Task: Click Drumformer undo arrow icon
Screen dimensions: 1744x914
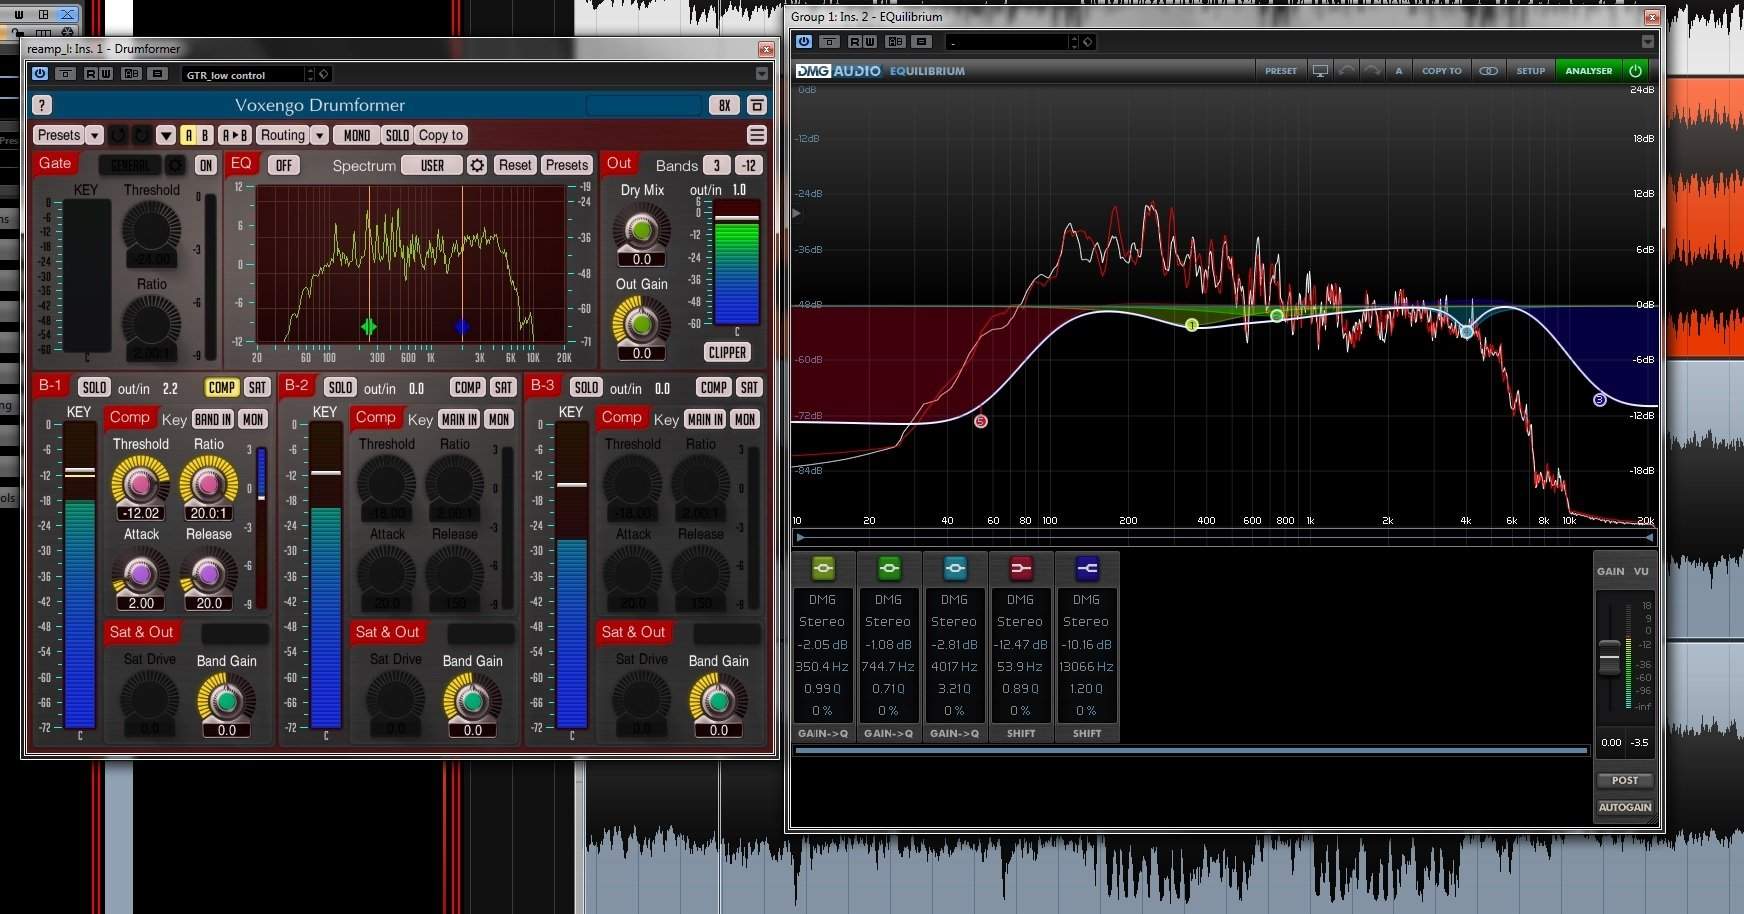Action: 118,135
